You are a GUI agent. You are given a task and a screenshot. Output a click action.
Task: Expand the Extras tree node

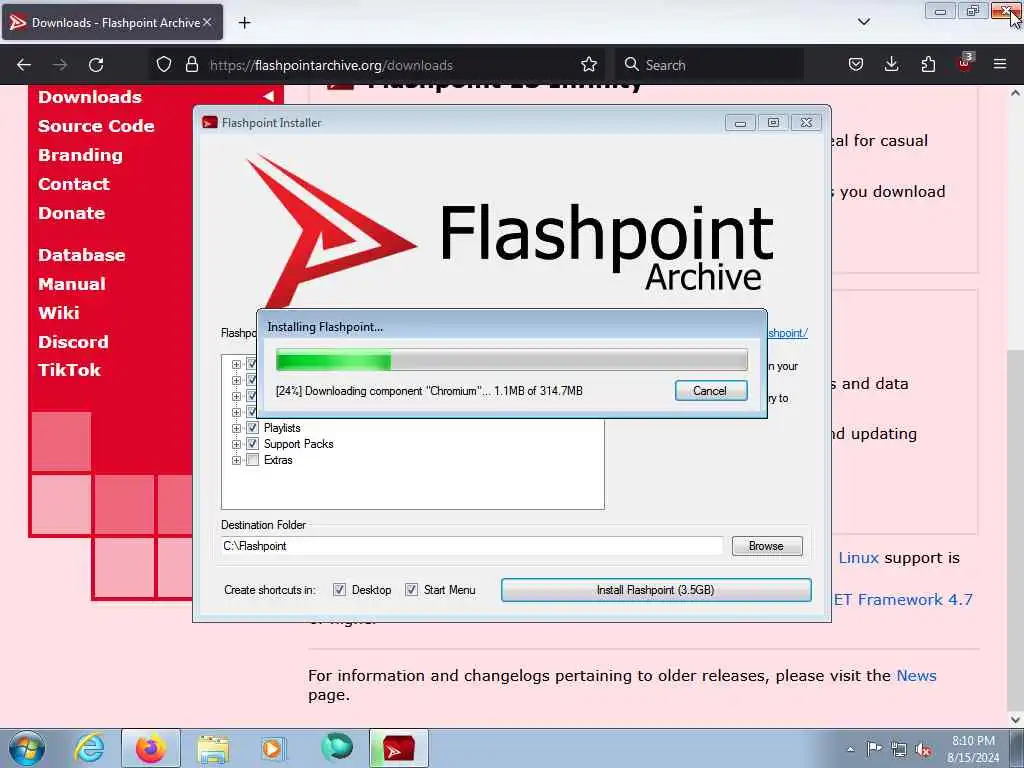click(236, 460)
